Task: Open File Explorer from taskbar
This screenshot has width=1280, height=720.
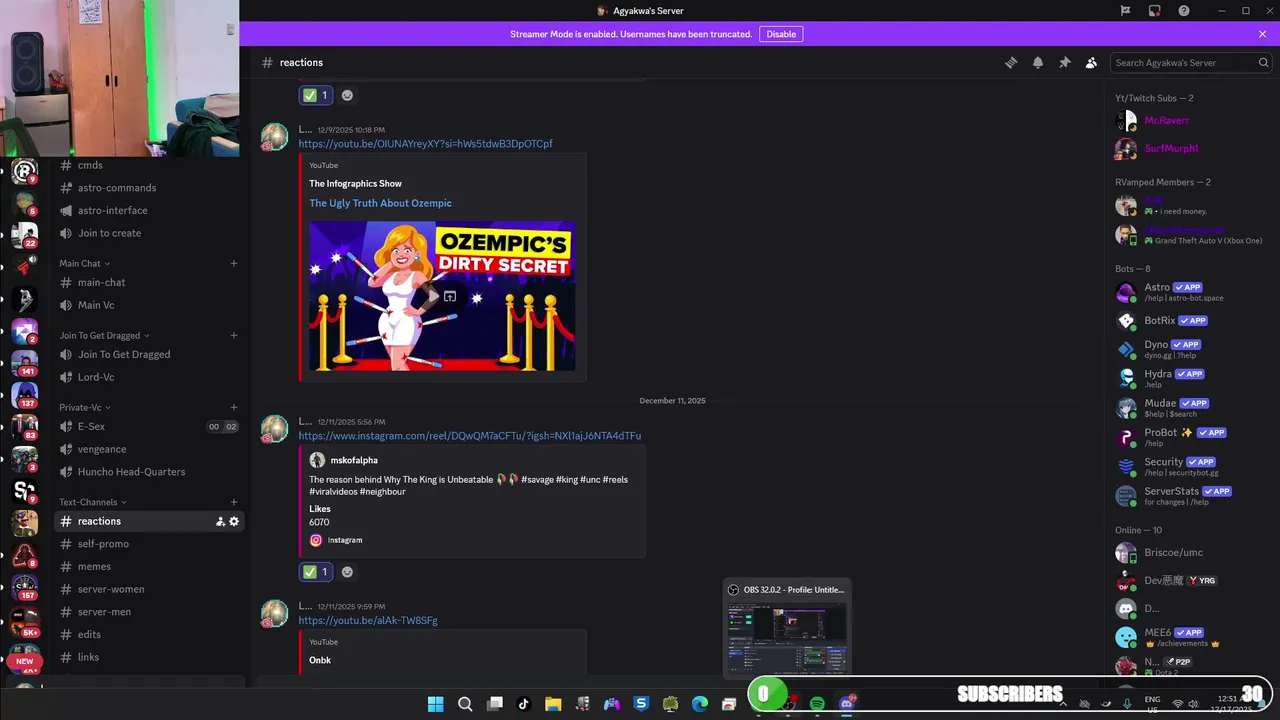Action: 553,704
